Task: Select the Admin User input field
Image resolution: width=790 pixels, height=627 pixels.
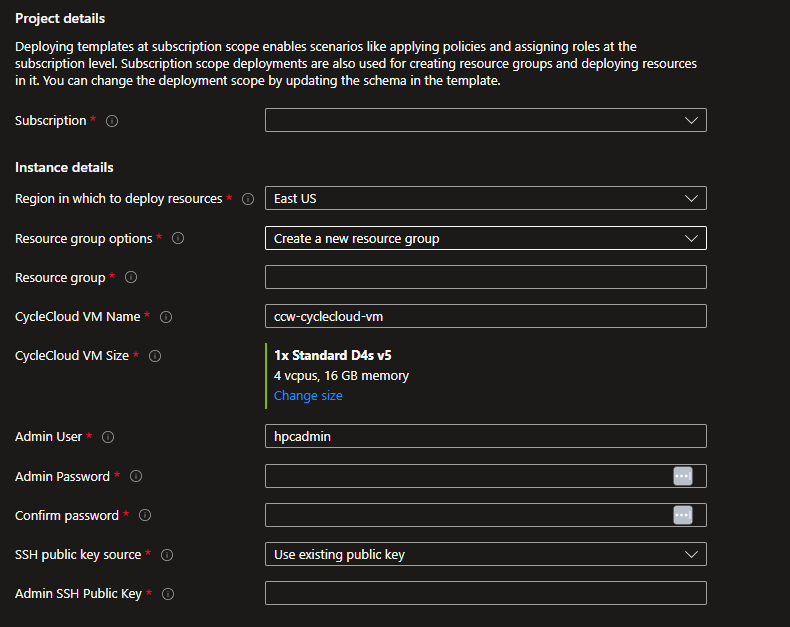Action: (x=485, y=437)
